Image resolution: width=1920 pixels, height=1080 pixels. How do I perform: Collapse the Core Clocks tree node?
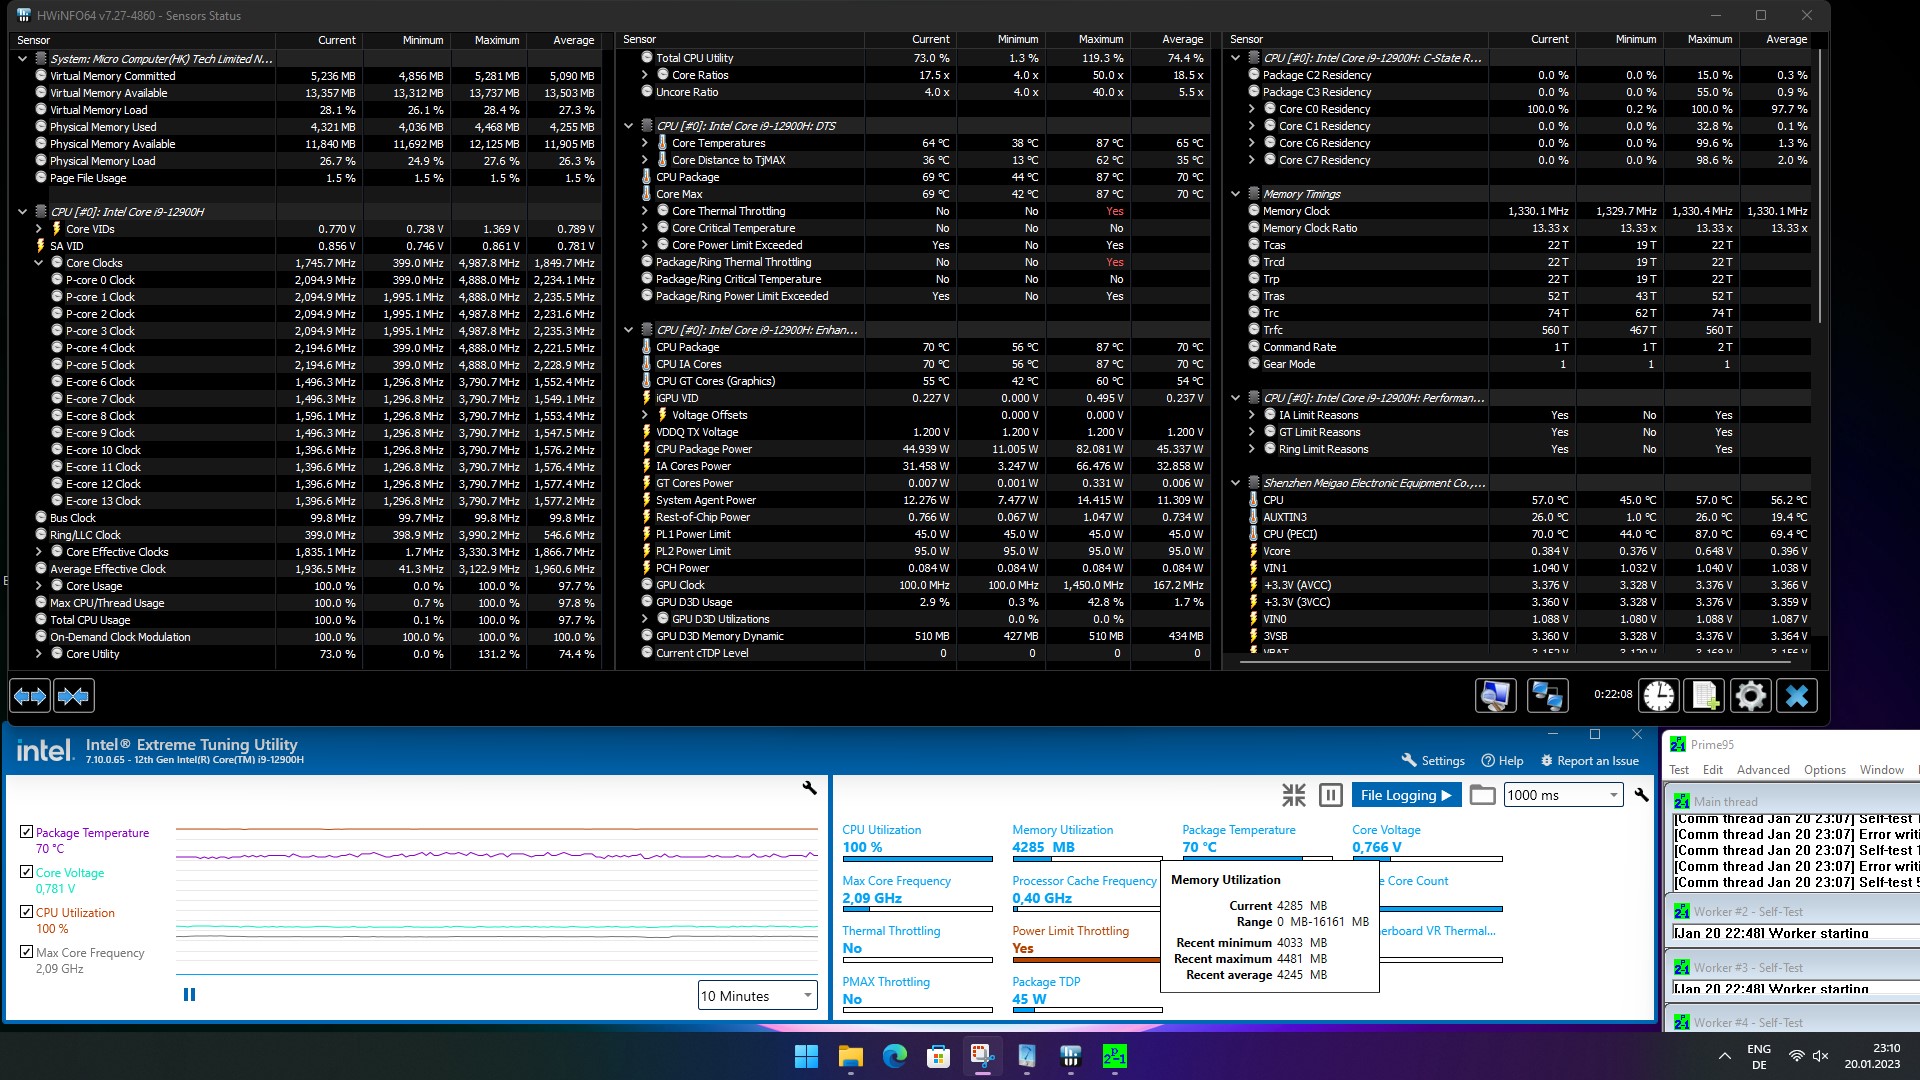(x=38, y=263)
